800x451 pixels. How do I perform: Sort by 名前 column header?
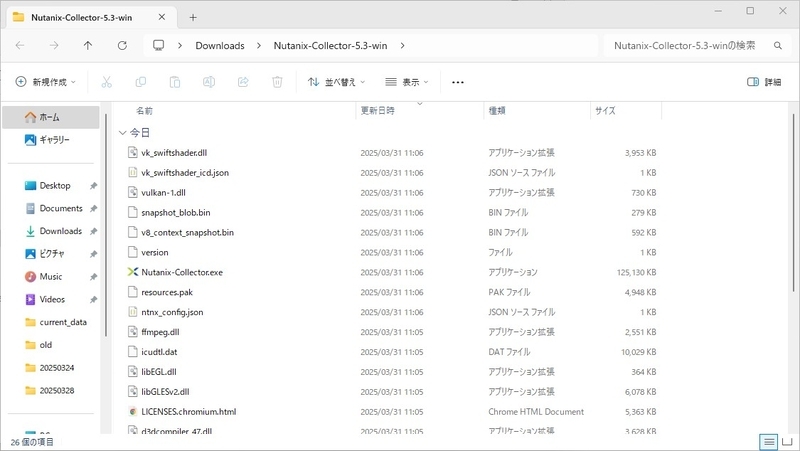(144, 110)
